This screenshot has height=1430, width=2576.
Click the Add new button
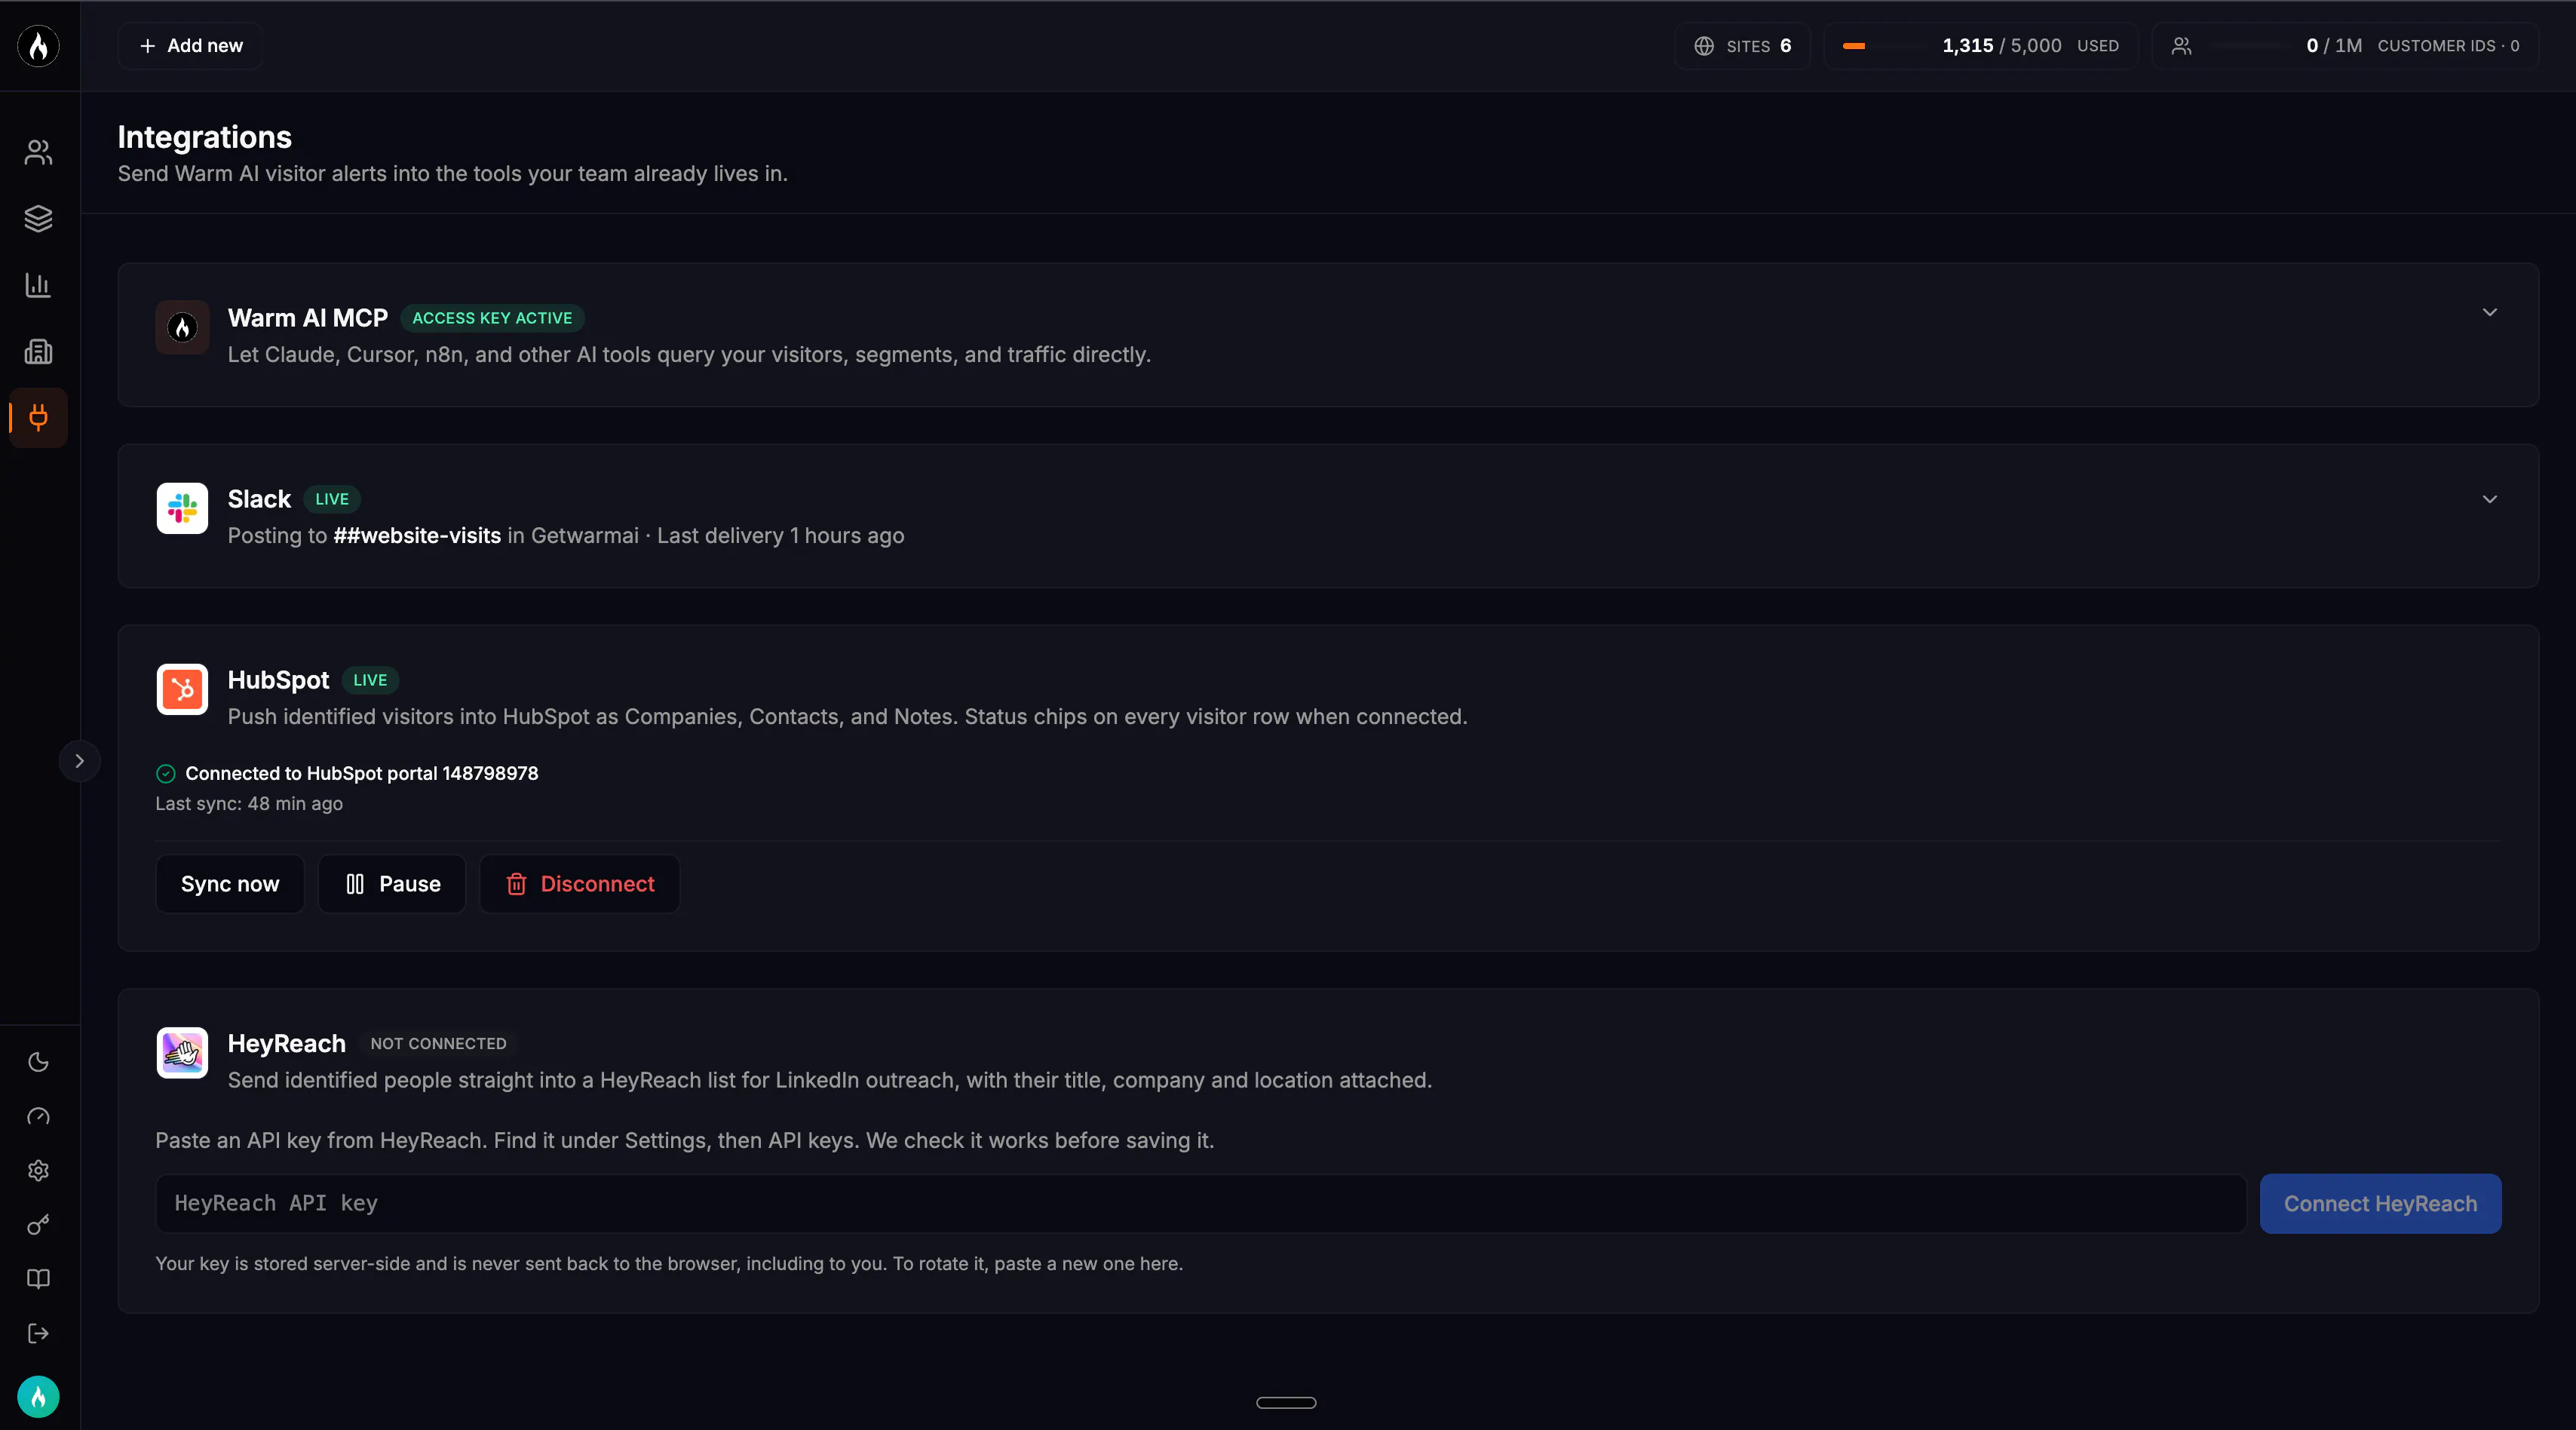(190, 46)
